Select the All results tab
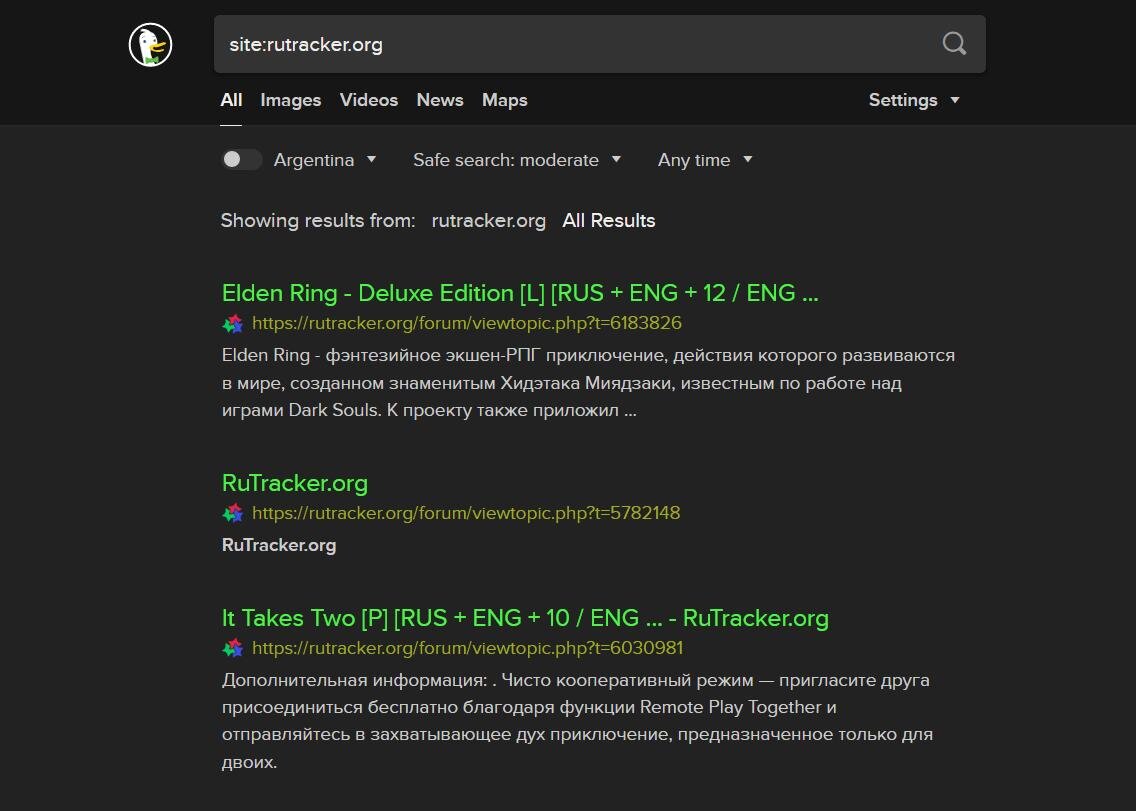 point(231,100)
